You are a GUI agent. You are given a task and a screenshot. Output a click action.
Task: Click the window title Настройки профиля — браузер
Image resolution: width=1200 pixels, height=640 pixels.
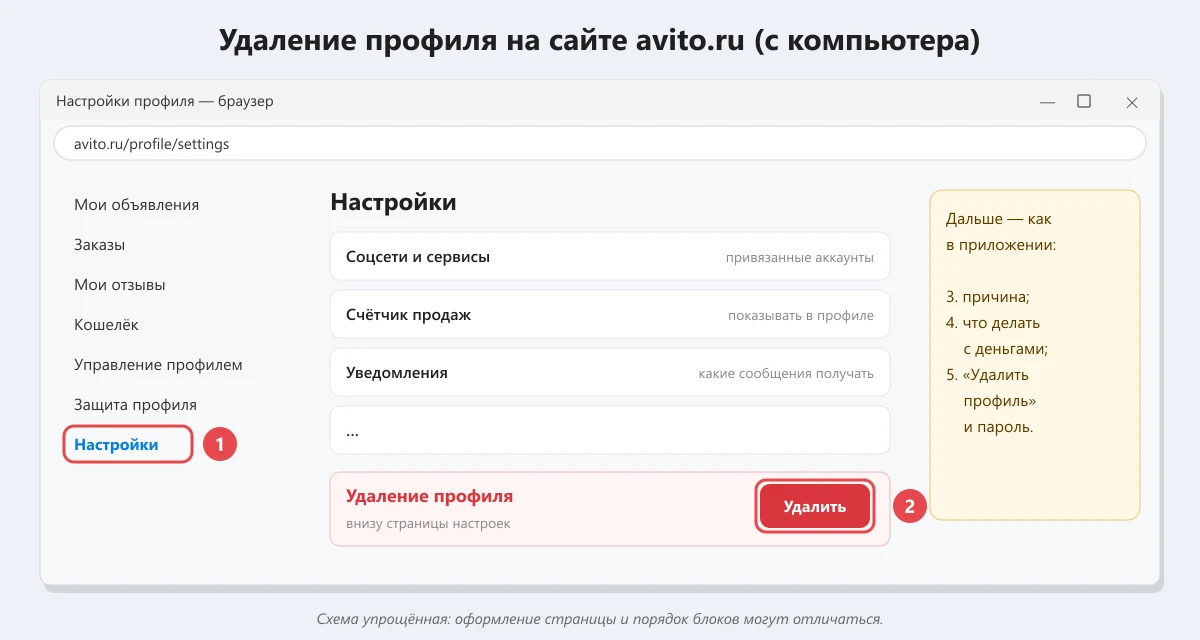165,101
